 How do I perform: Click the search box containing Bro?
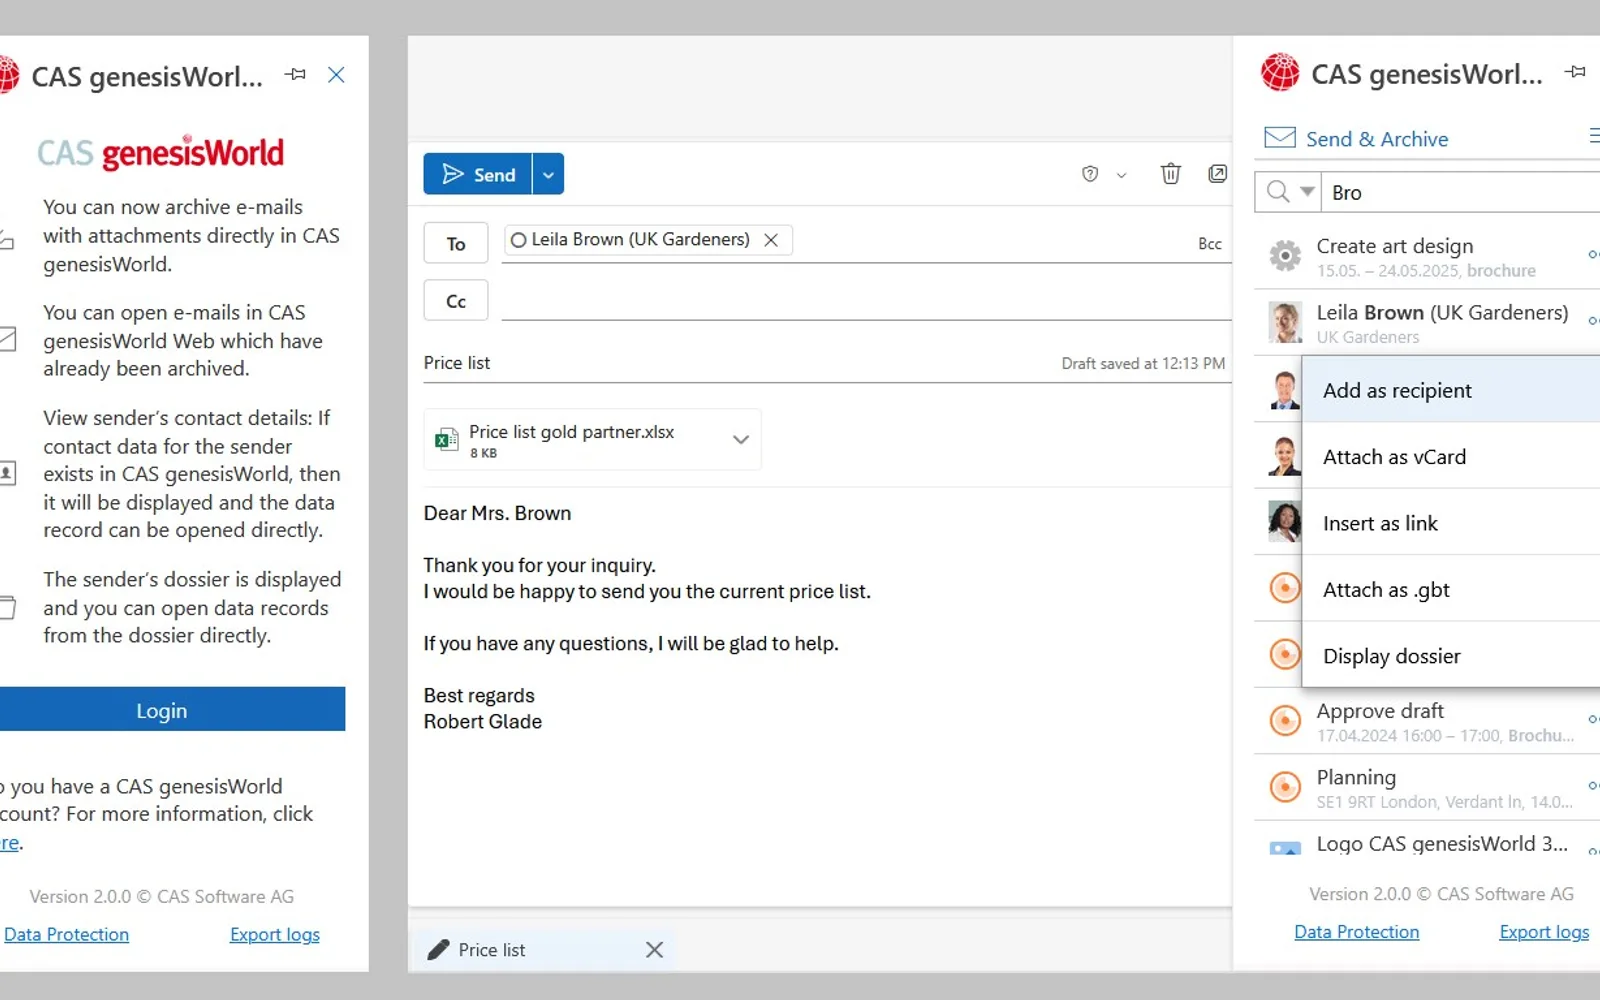click(1460, 192)
